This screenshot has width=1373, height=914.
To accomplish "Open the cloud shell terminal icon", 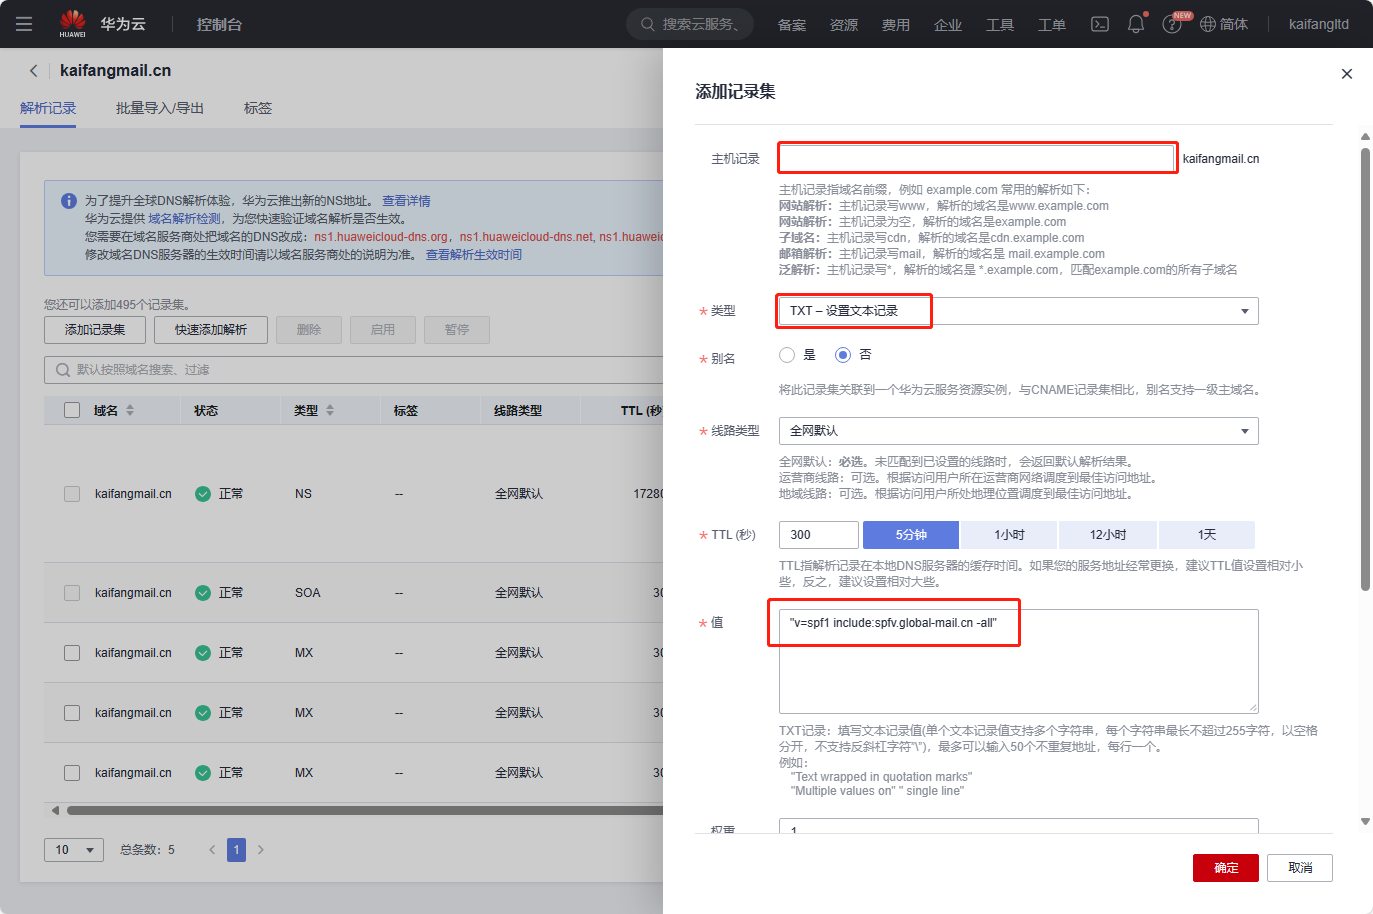I will pyautogui.click(x=1100, y=24).
